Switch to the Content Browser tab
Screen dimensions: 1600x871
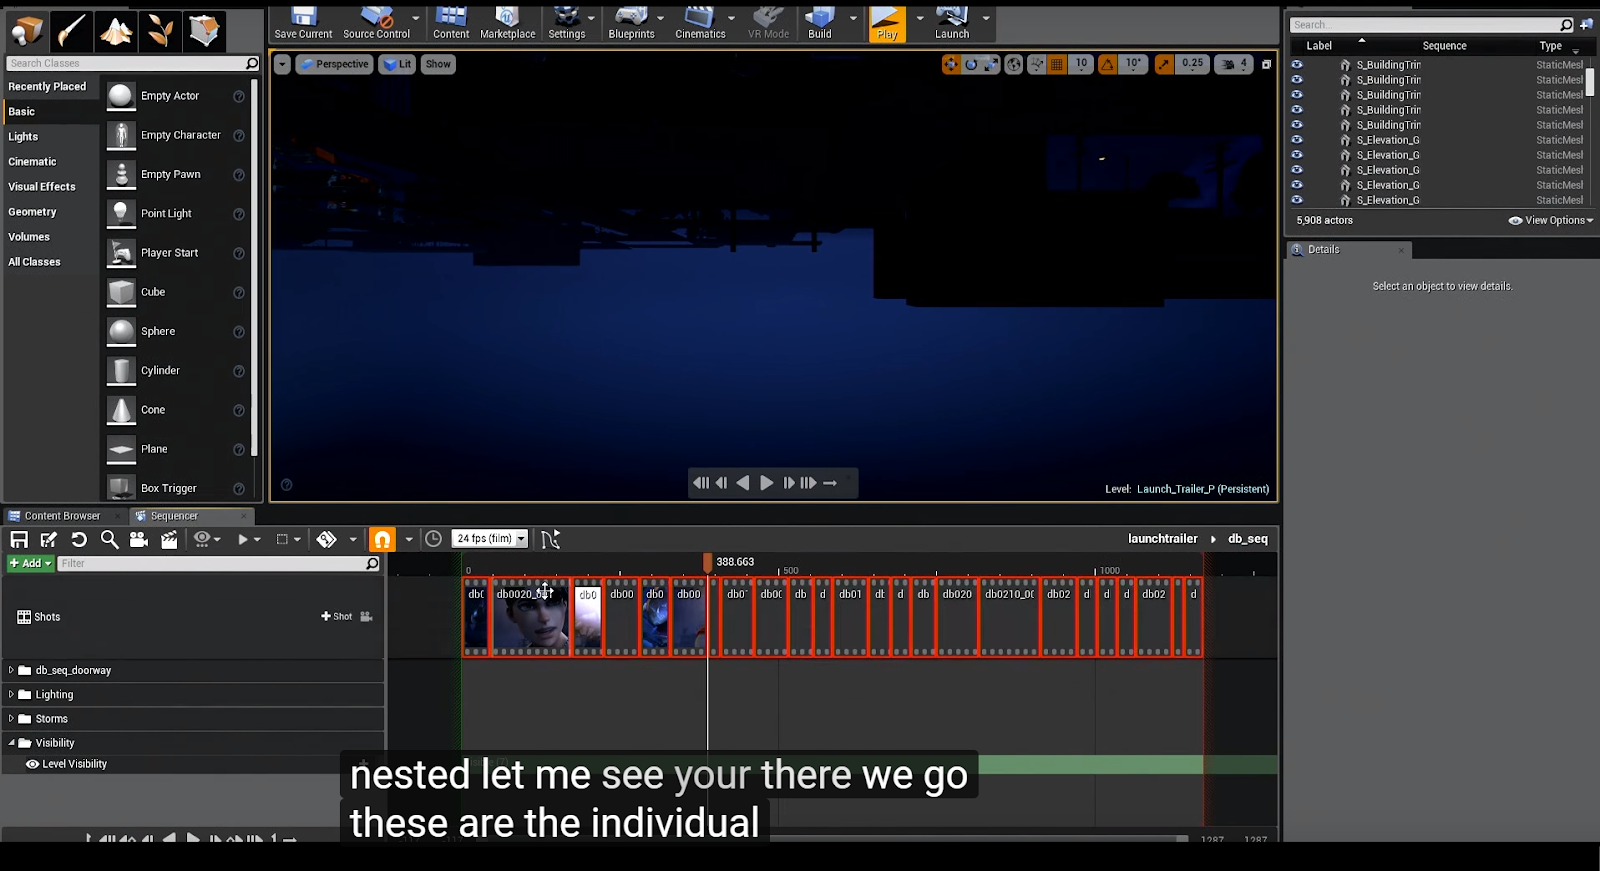click(x=62, y=516)
